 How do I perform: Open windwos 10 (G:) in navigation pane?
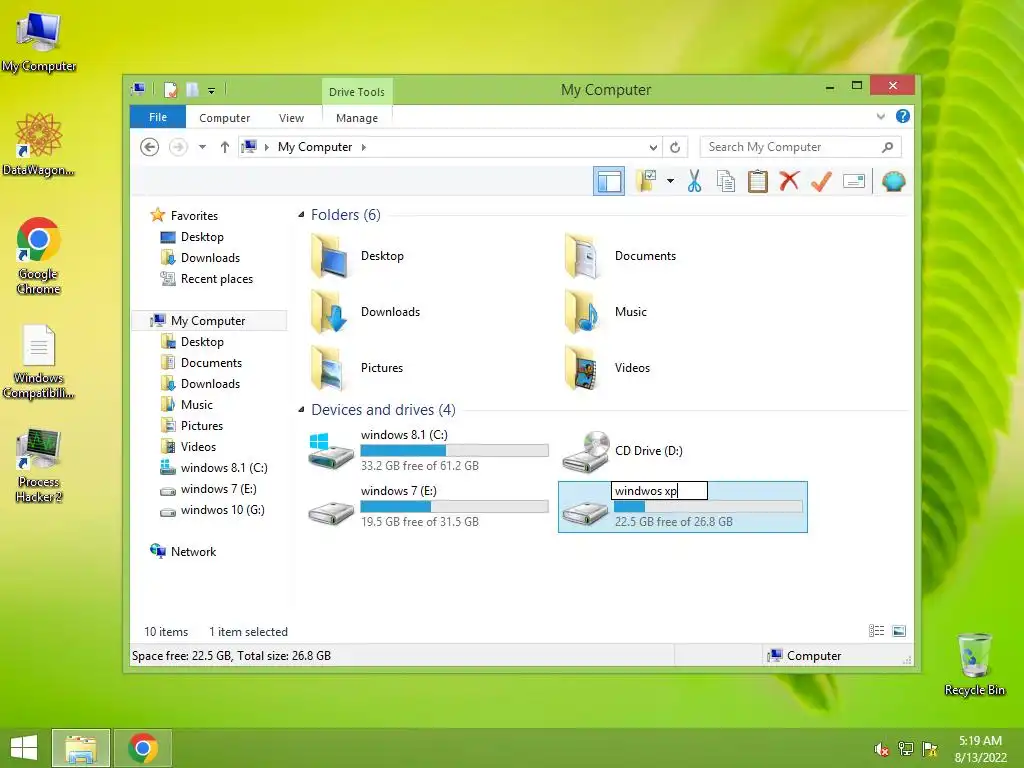[x=222, y=509]
